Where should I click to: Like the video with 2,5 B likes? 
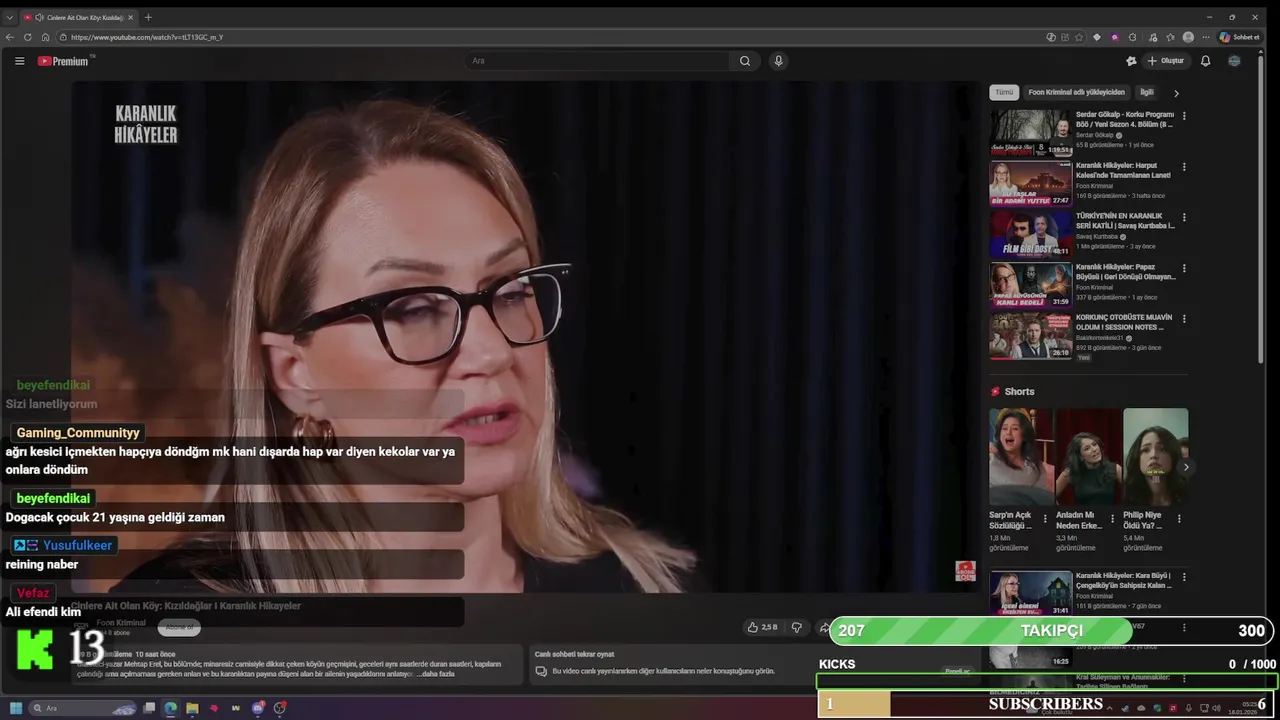(762, 627)
